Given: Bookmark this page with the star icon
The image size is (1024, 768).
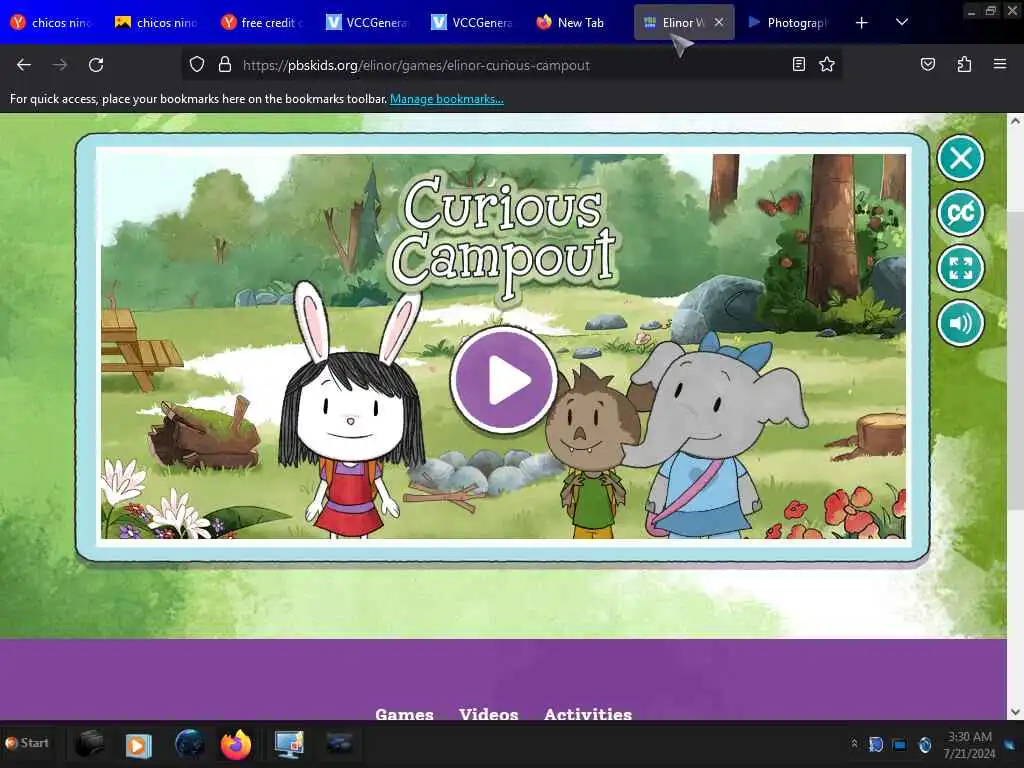Looking at the screenshot, I should [827, 64].
